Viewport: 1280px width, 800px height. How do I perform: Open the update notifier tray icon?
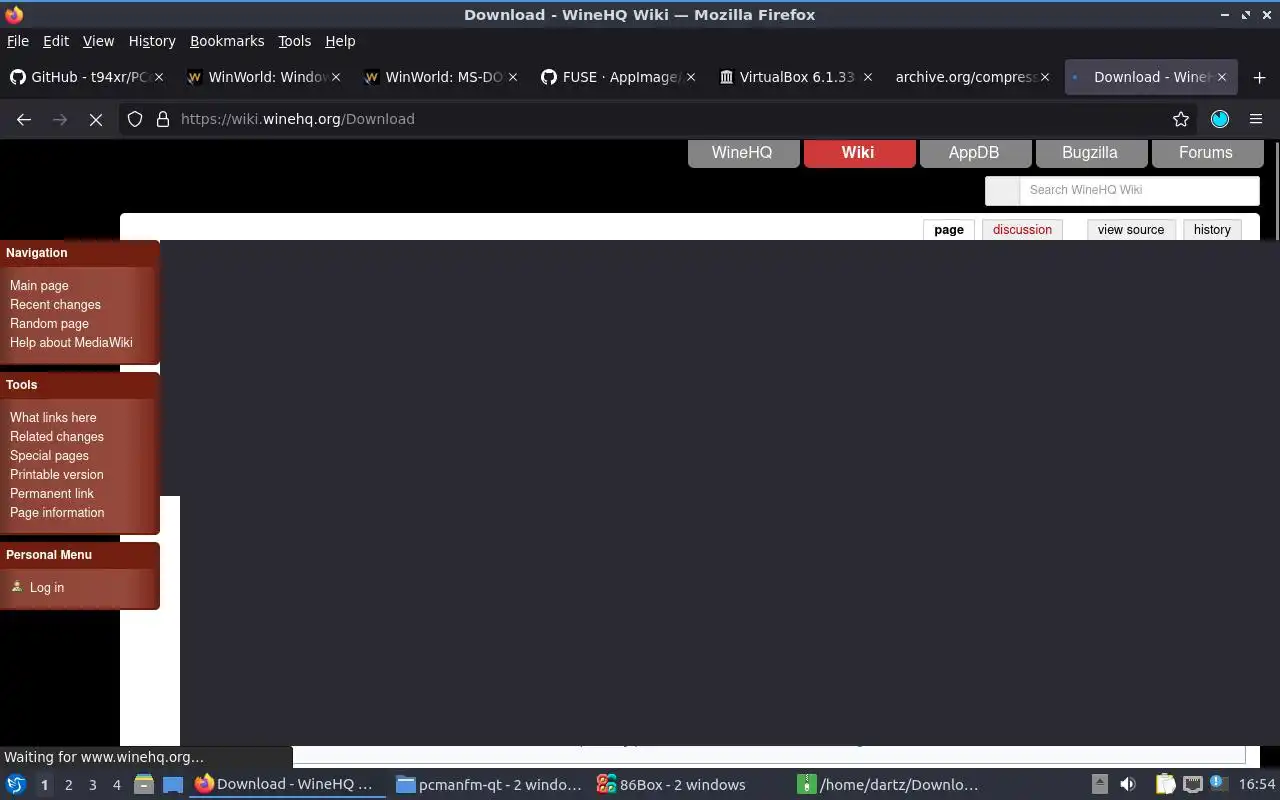[x=1217, y=784]
